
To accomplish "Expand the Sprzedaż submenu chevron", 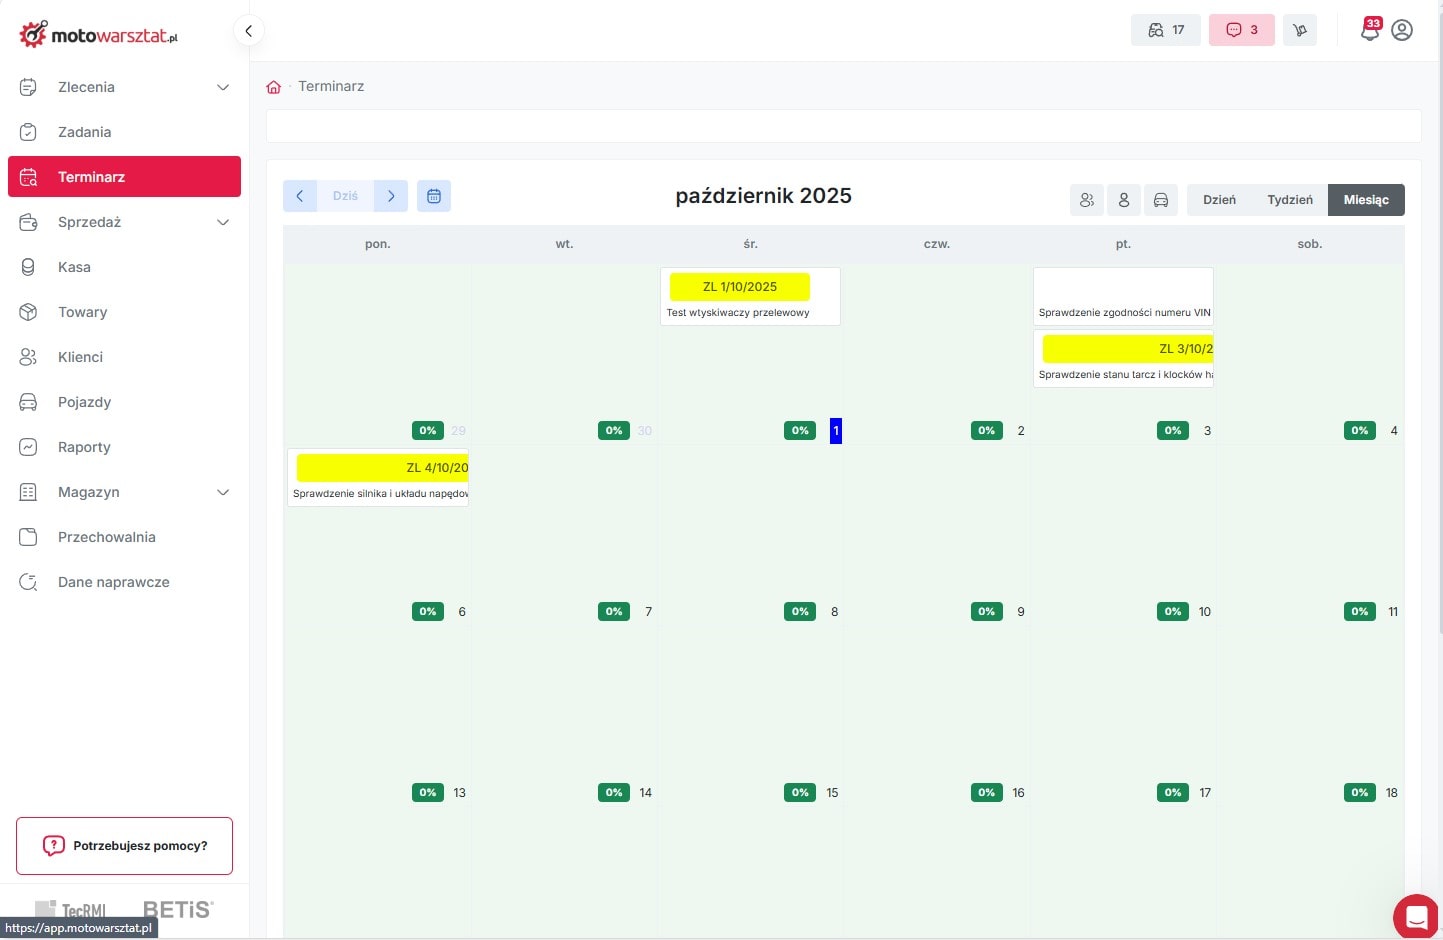I will click(x=223, y=222).
